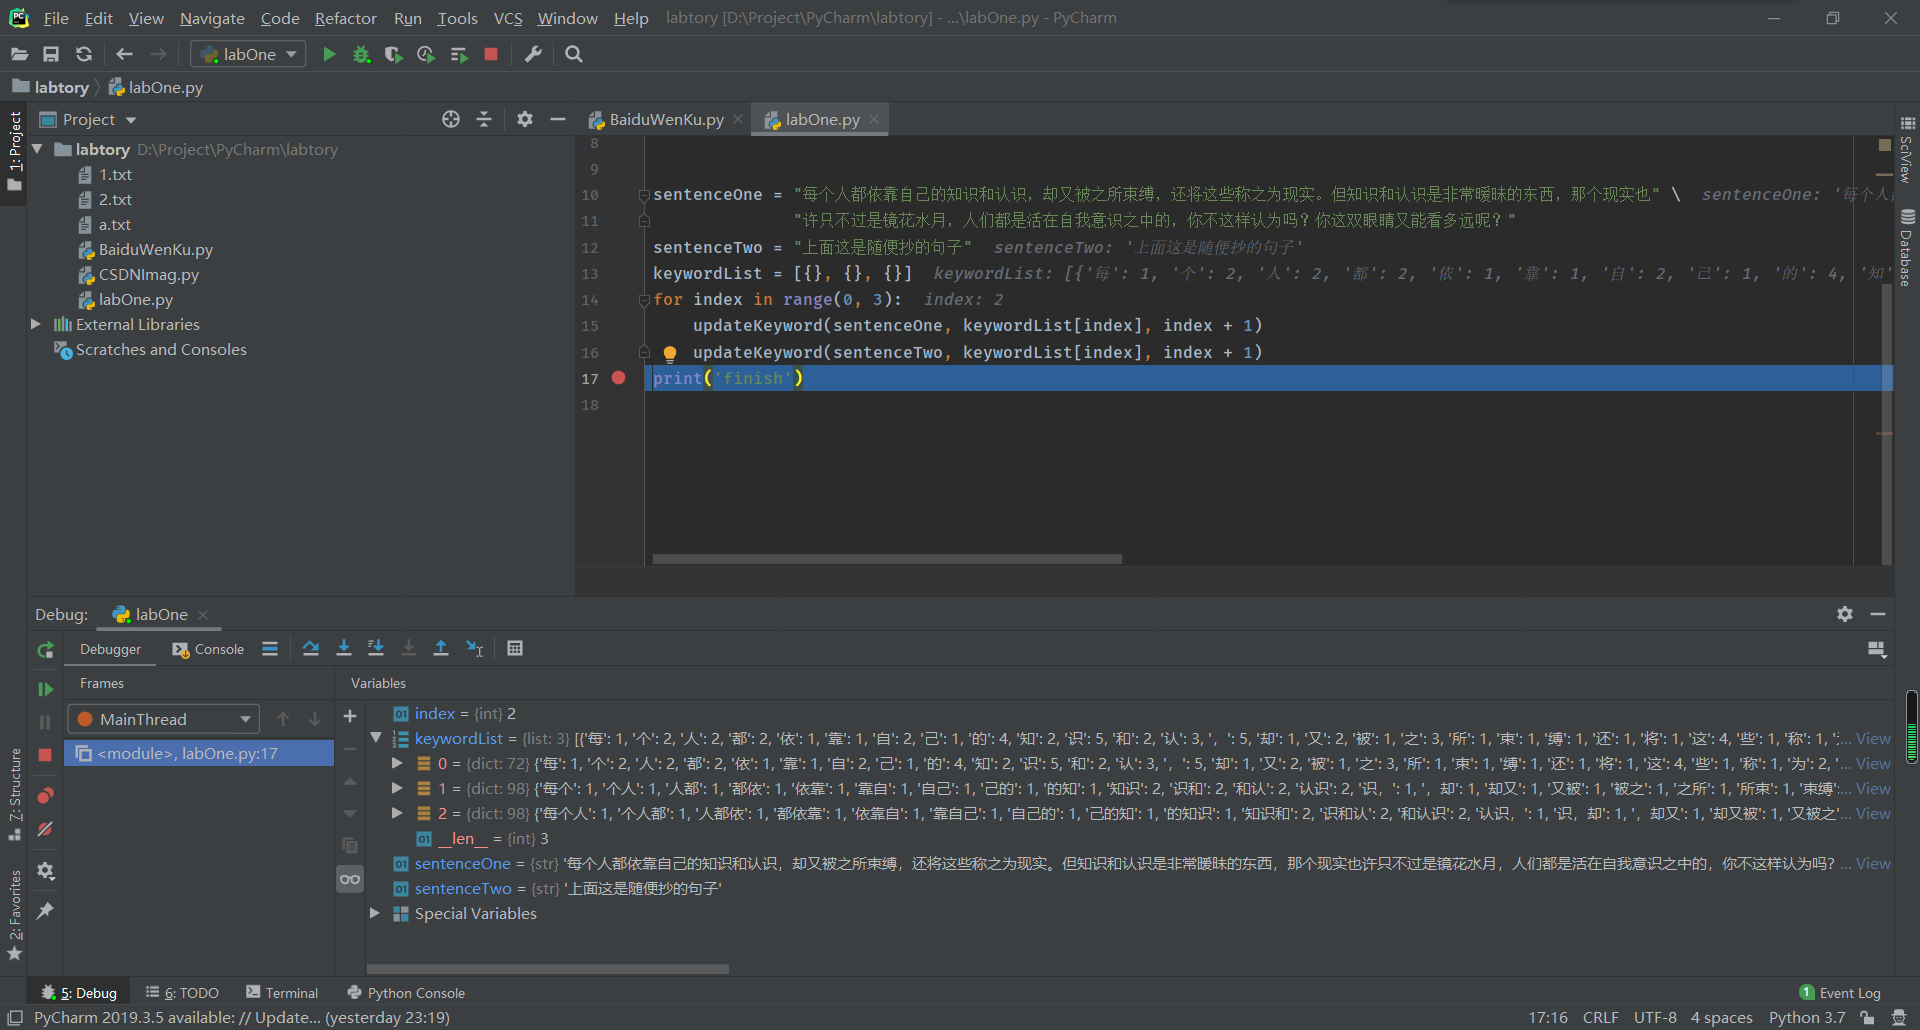This screenshot has width=1920, height=1030.
Task: Start debugging with the bug icon
Action: pyautogui.click(x=361, y=54)
